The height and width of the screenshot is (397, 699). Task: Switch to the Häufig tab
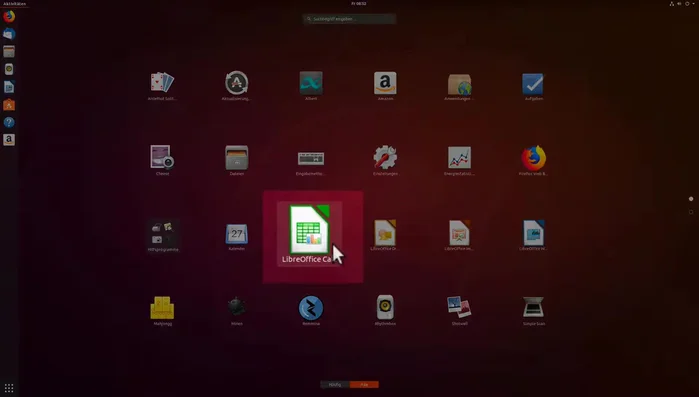coord(335,385)
